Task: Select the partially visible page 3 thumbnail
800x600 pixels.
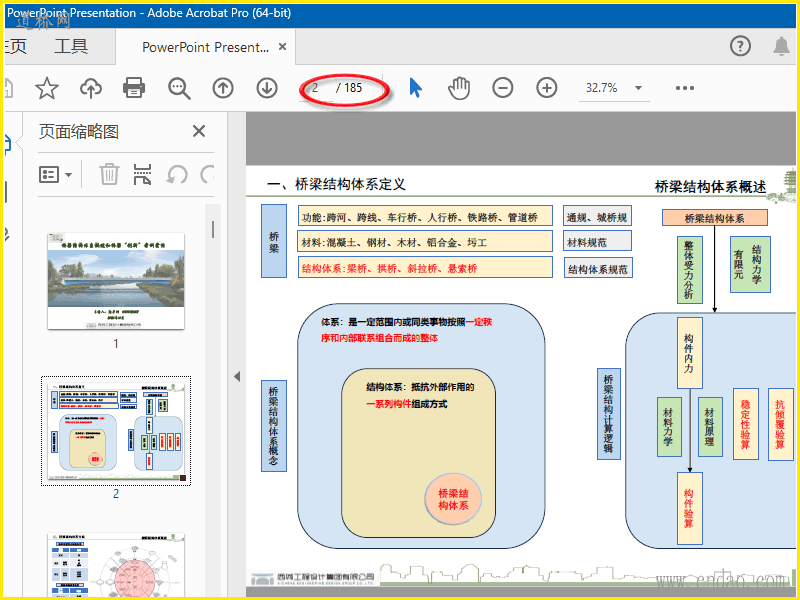Action: pyautogui.click(x=116, y=565)
